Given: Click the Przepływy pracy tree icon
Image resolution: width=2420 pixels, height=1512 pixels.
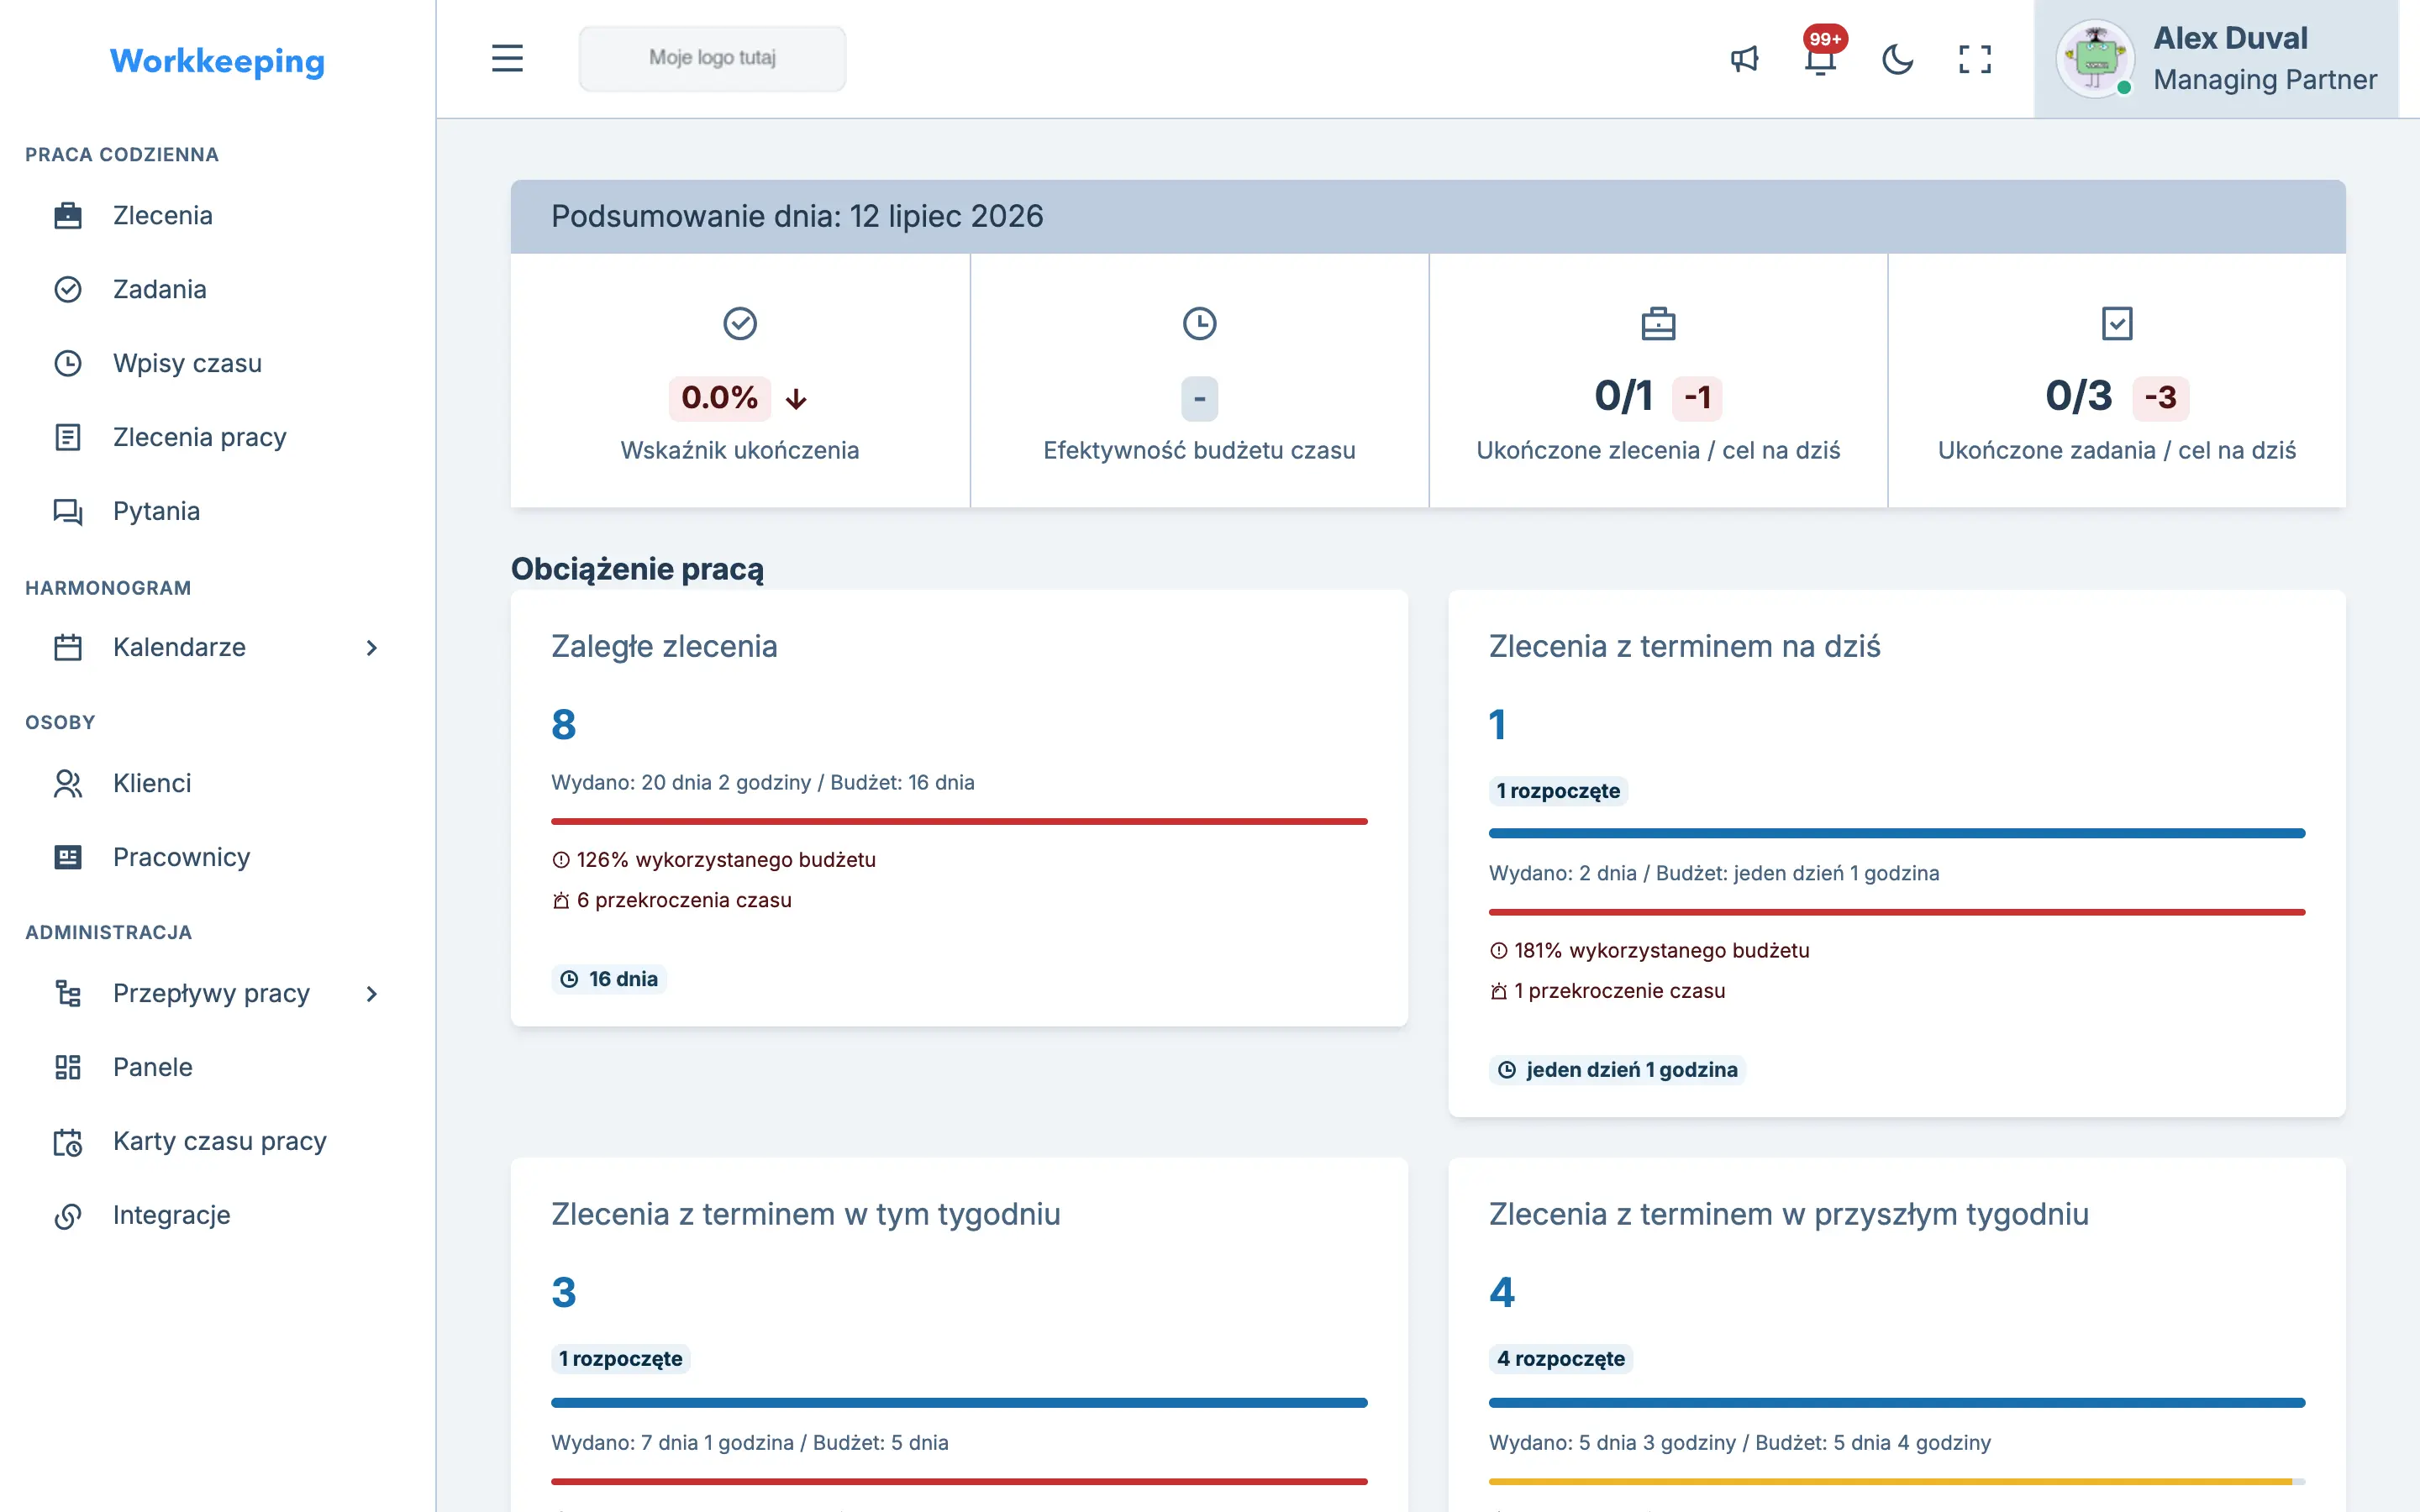Looking at the screenshot, I should (x=68, y=993).
